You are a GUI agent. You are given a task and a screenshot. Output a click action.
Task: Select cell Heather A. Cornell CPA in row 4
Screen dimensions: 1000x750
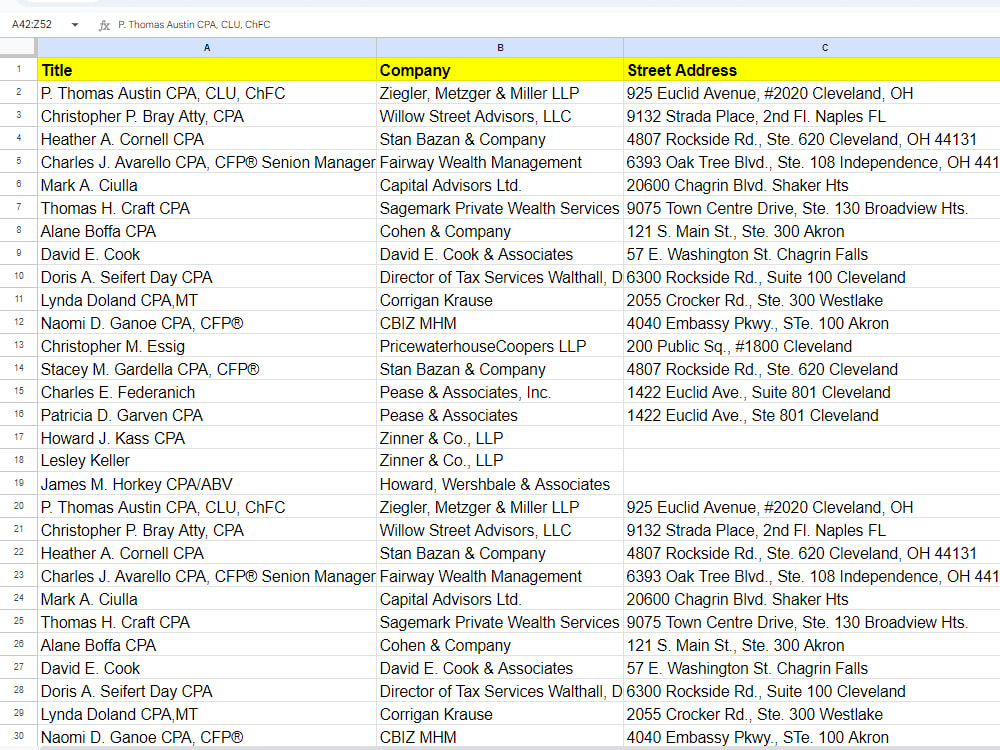(207, 139)
